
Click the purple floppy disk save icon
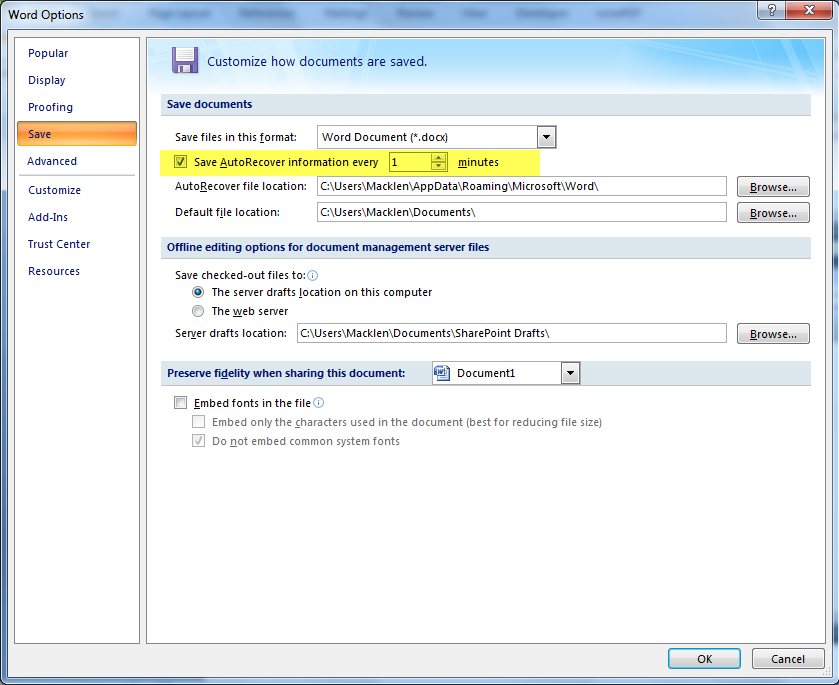pos(185,60)
